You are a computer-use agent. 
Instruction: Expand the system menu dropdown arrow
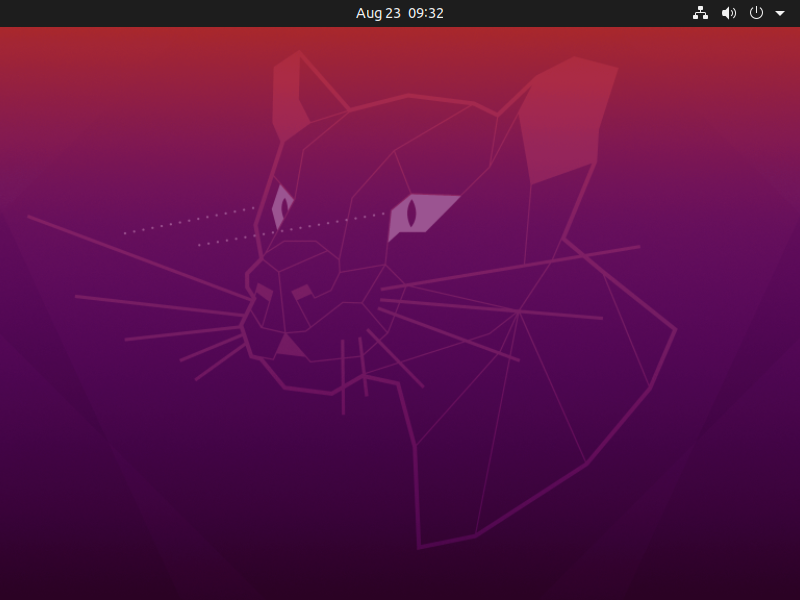pyautogui.click(x=780, y=13)
